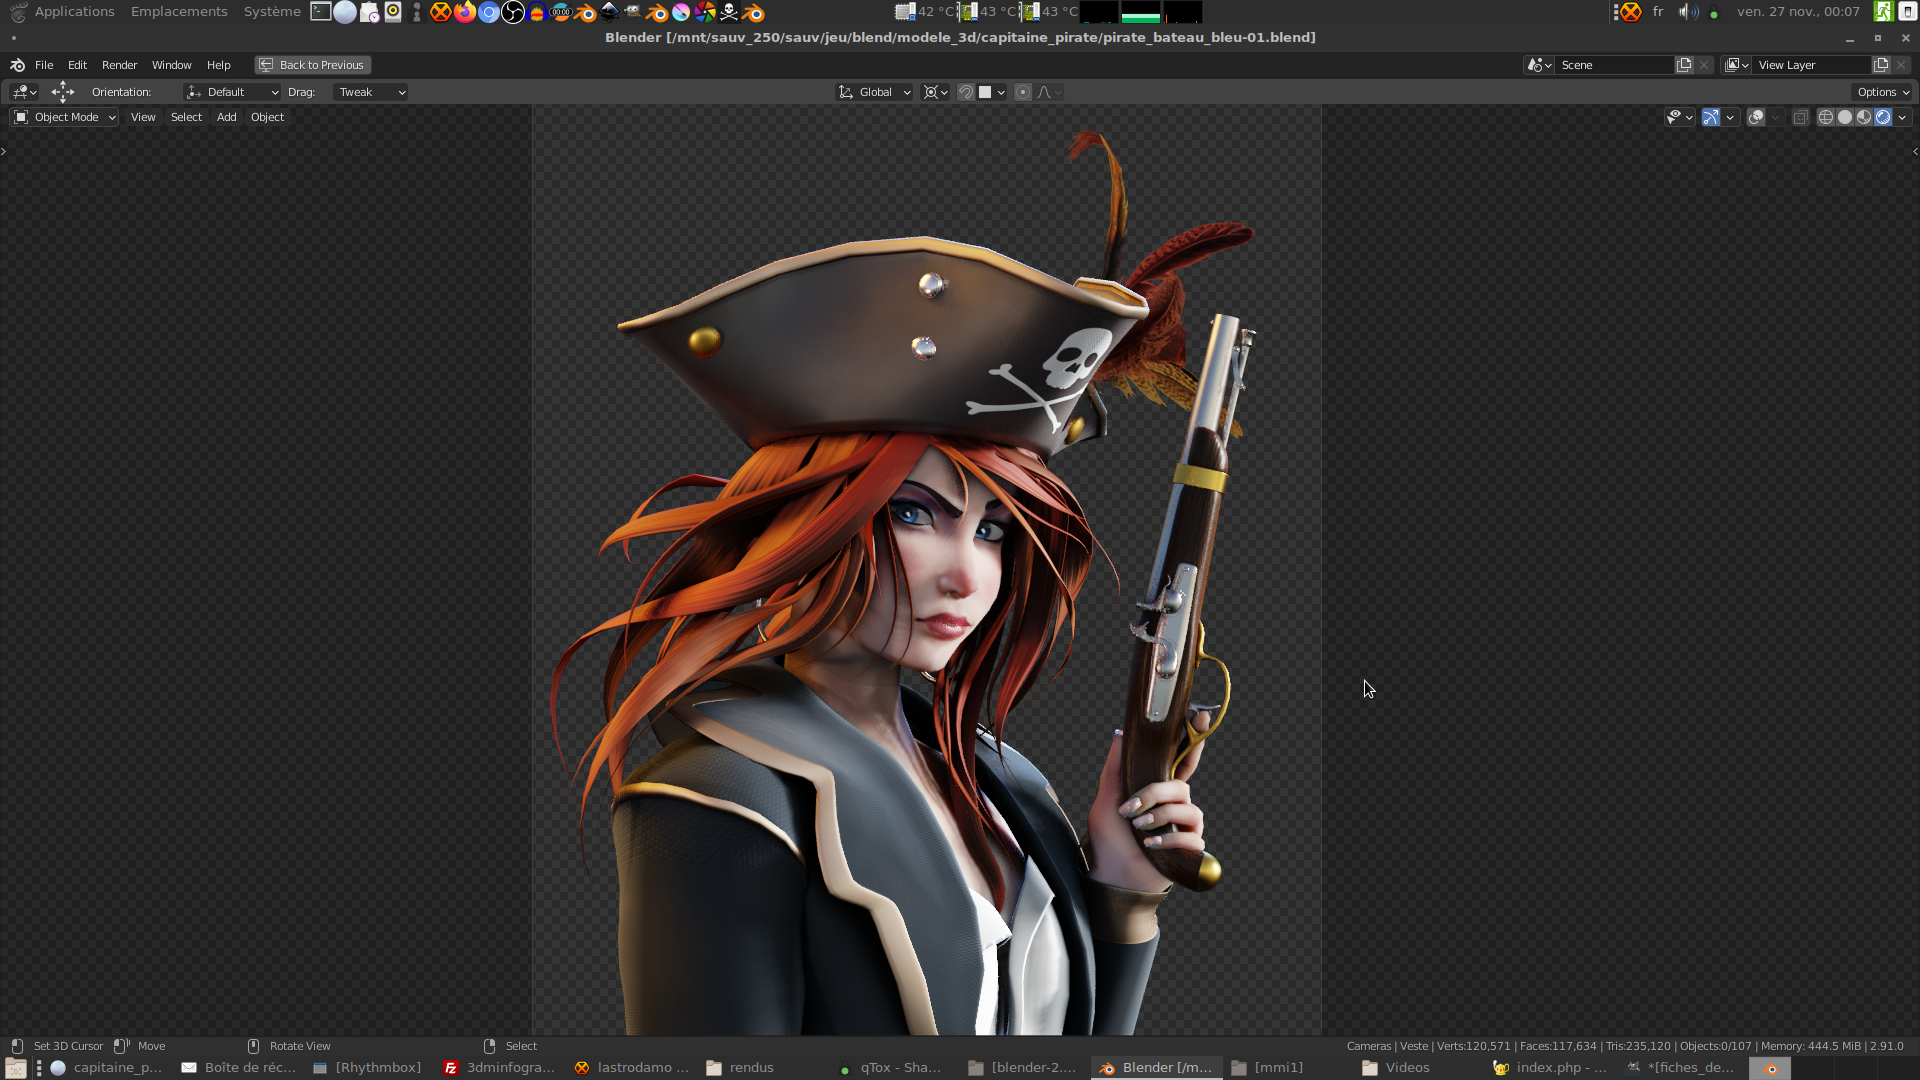Open the Drag Tweak dropdown
Image resolution: width=1920 pixels, height=1080 pixels.
click(370, 92)
